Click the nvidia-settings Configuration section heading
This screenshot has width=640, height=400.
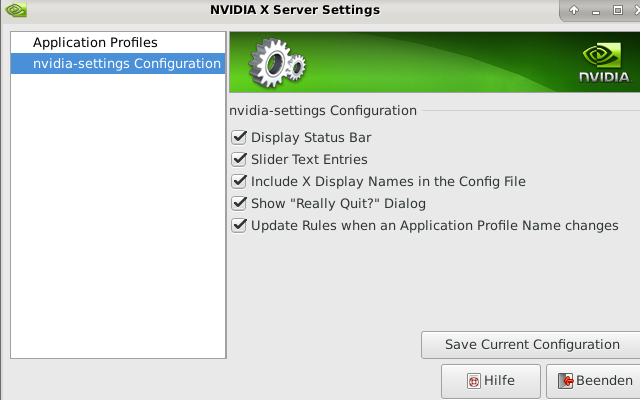pos(323,111)
